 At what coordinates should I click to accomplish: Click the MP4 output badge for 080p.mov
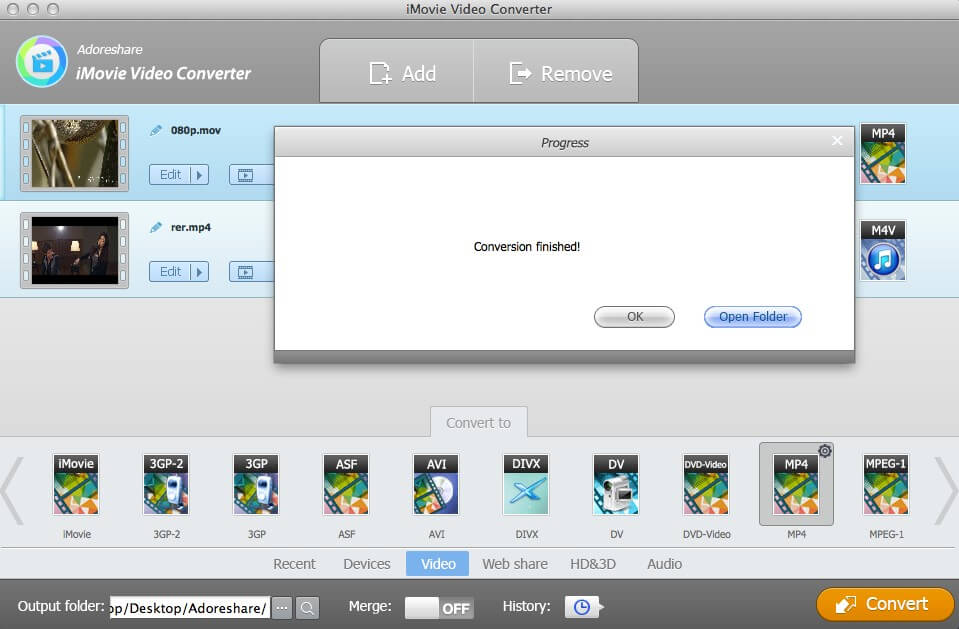coord(883,154)
